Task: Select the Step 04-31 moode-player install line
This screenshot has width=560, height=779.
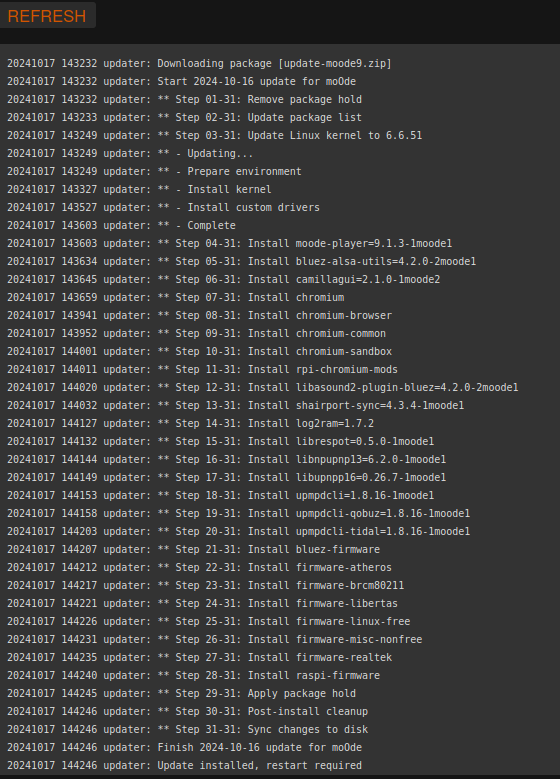Action: coord(230,243)
